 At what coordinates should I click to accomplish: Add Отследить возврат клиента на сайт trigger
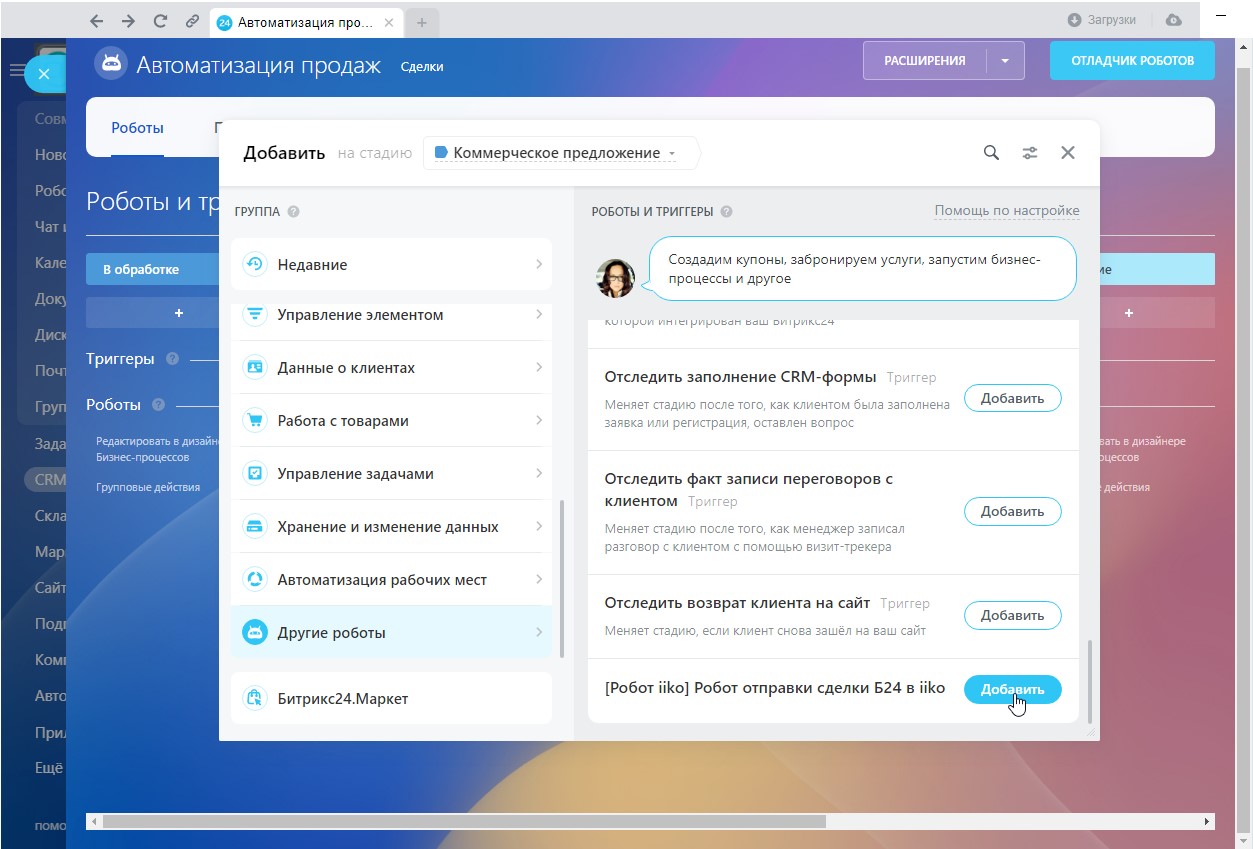coord(1012,615)
